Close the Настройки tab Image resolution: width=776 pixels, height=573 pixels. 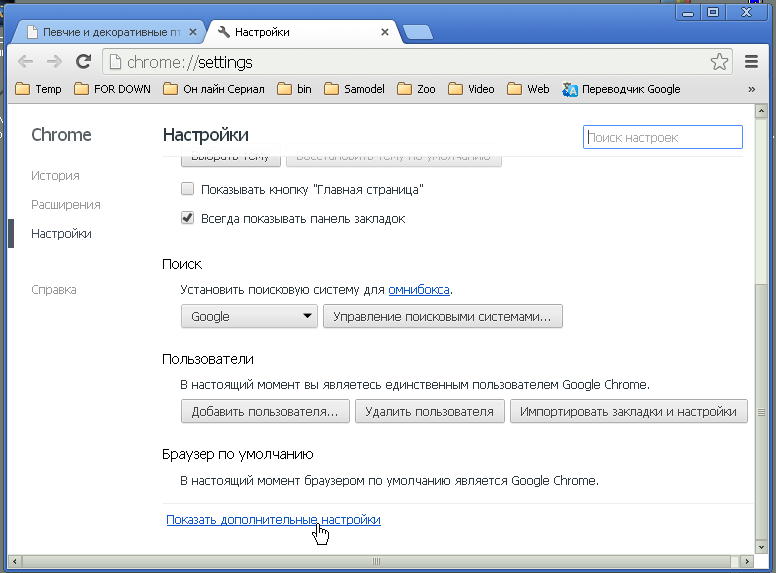coord(385,32)
